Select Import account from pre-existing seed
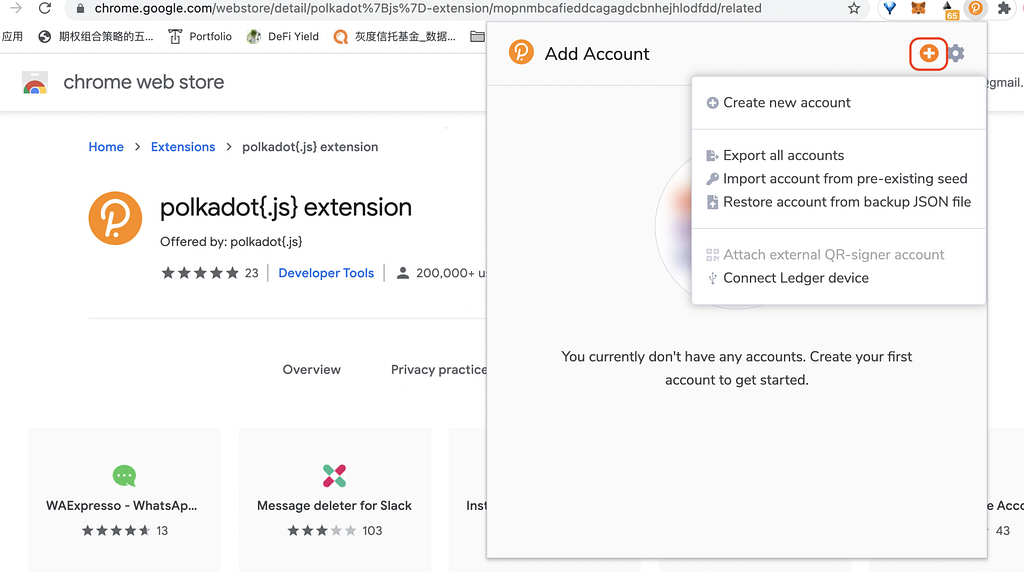The height and width of the screenshot is (585, 1024). pyautogui.click(x=845, y=178)
